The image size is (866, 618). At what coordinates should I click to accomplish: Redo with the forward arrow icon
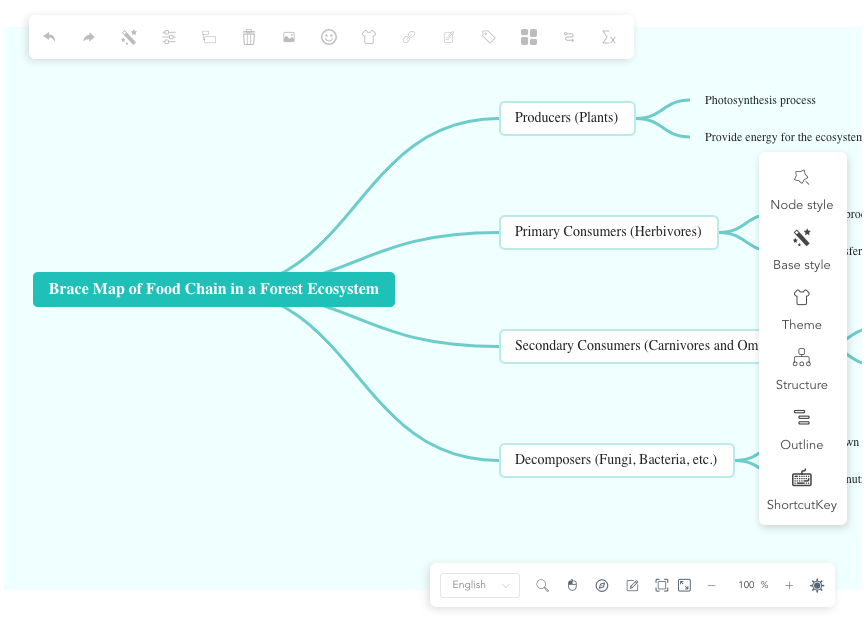point(88,37)
